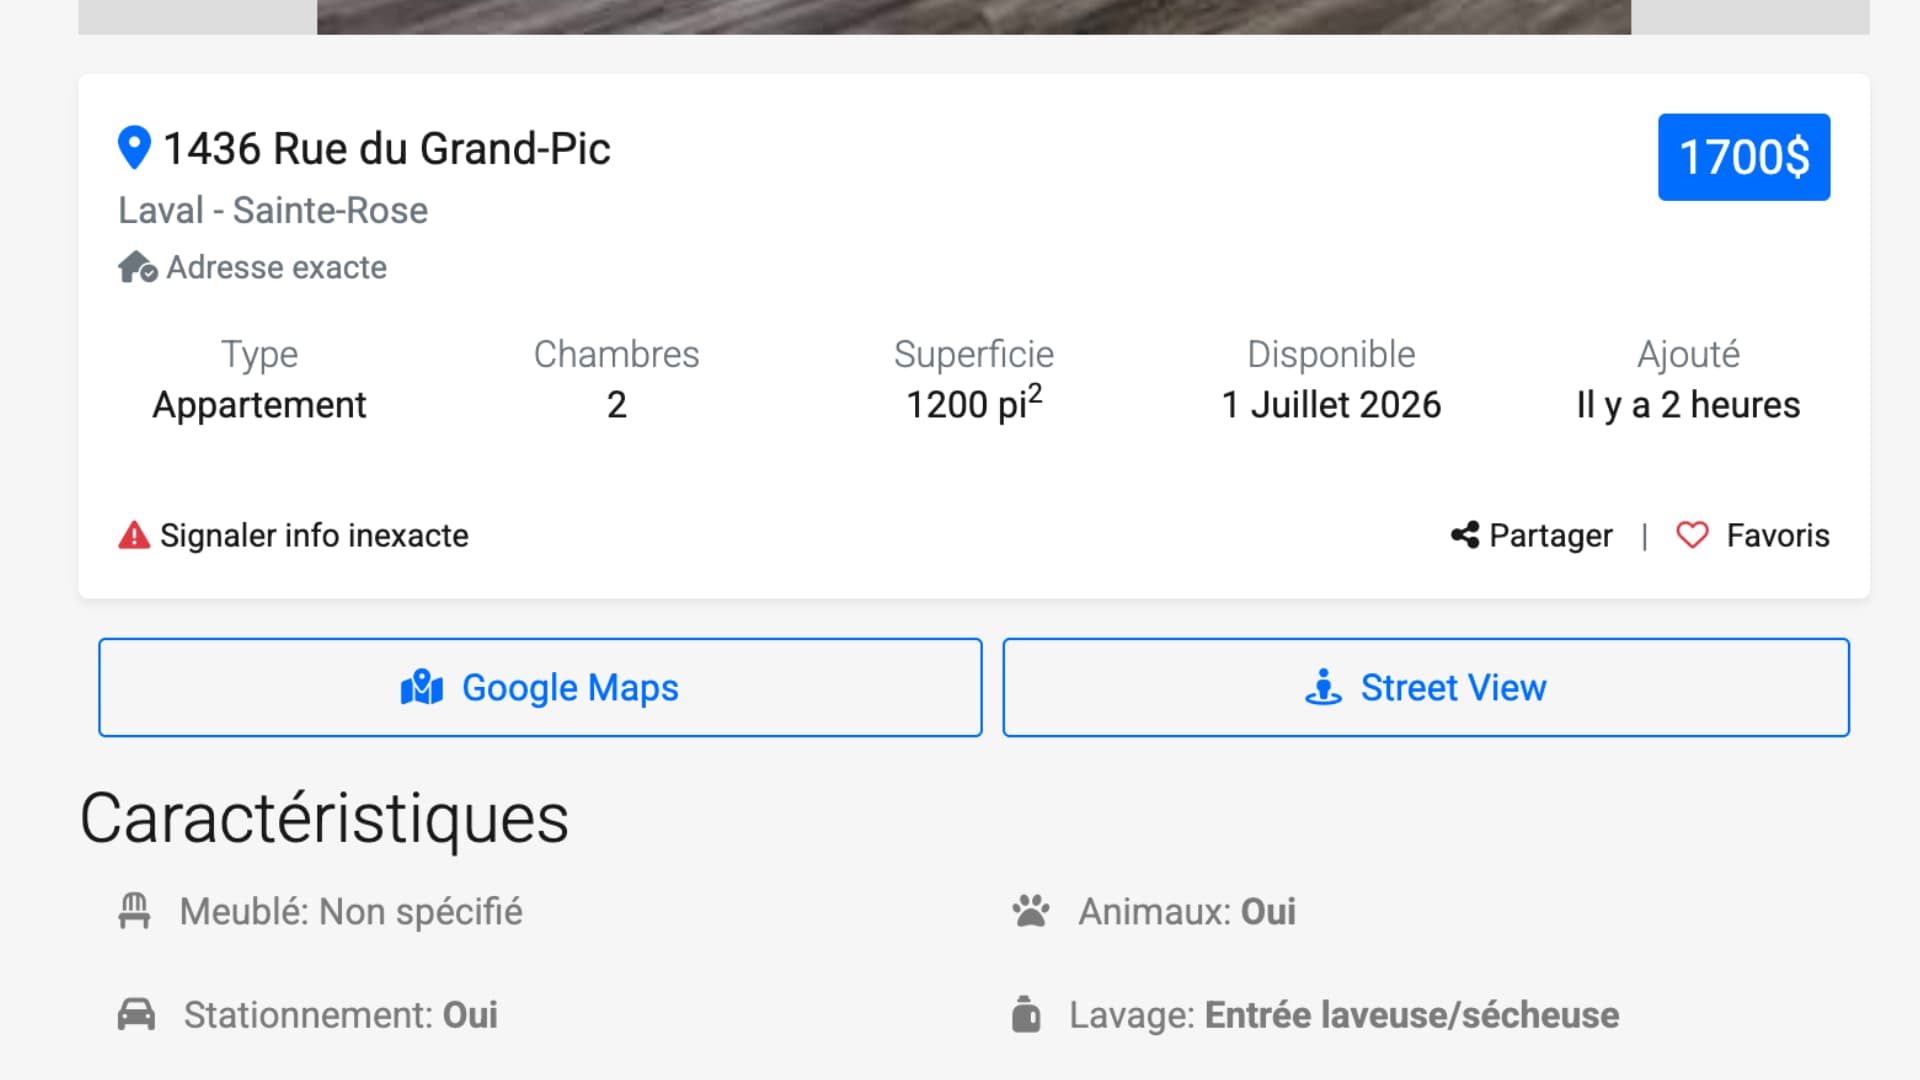1920x1080 pixels.
Task: Click the blue location pin icon
Action: click(x=134, y=148)
